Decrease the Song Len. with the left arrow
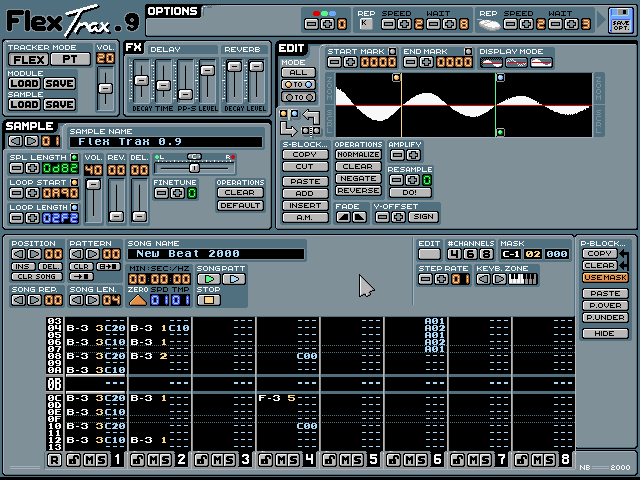 (x=76, y=300)
